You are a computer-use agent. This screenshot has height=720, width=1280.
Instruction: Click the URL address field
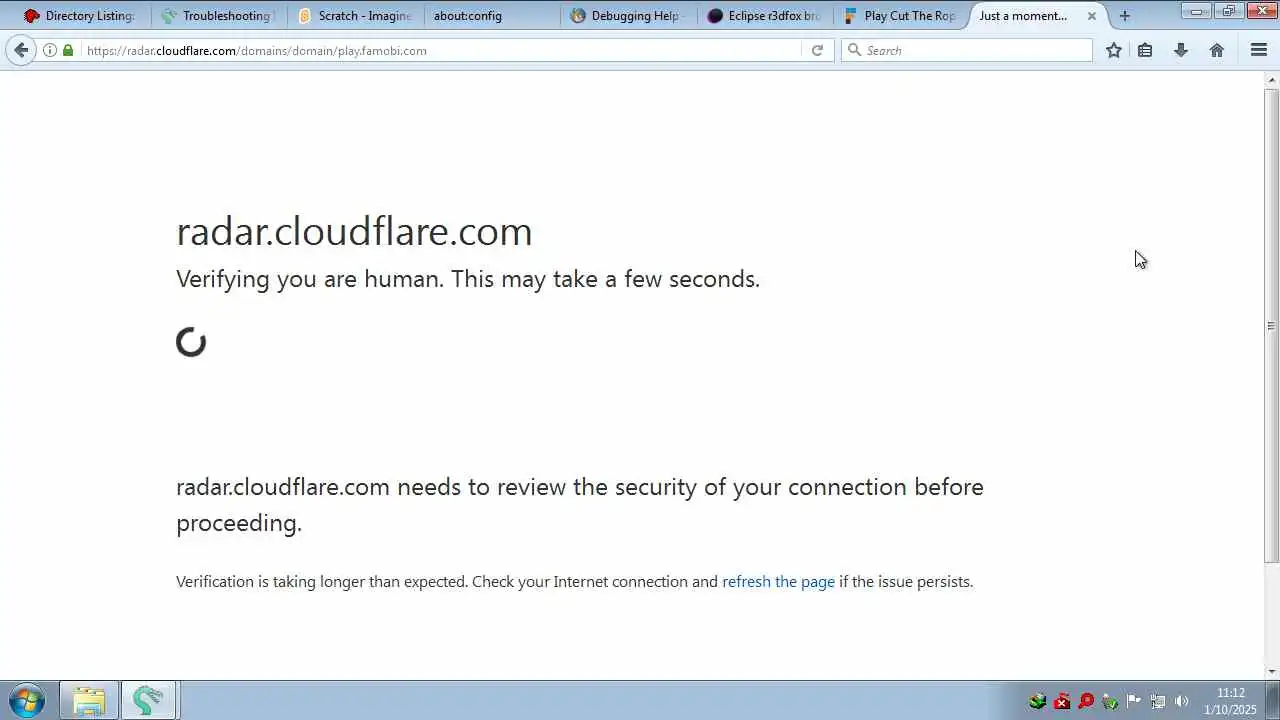[x=443, y=50]
